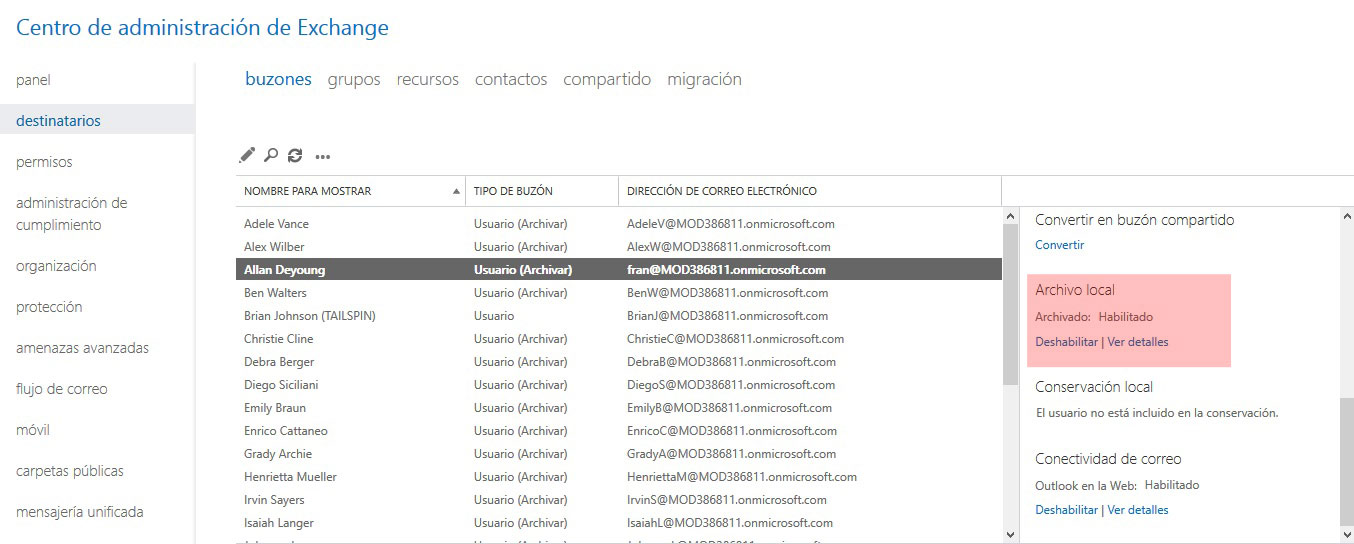The height and width of the screenshot is (544, 1354).
Task: Click scroll-up arrow of details pane
Action: point(1346,215)
